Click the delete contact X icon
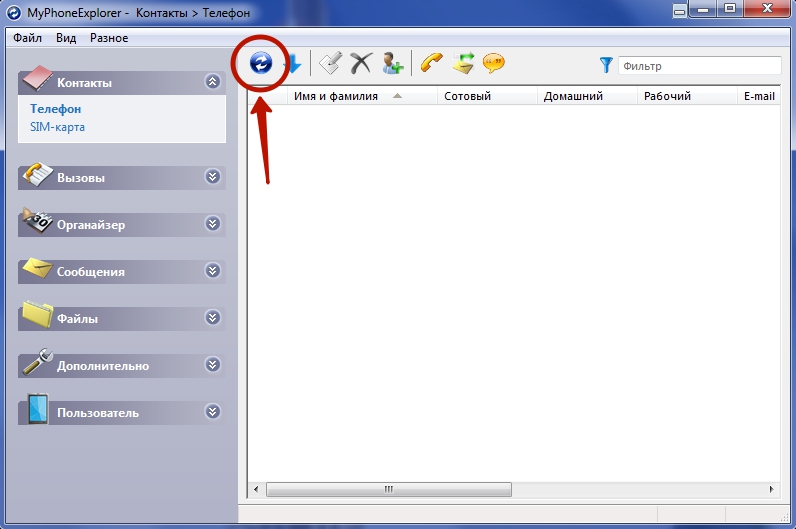The image size is (796, 529). [x=361, y=63]
